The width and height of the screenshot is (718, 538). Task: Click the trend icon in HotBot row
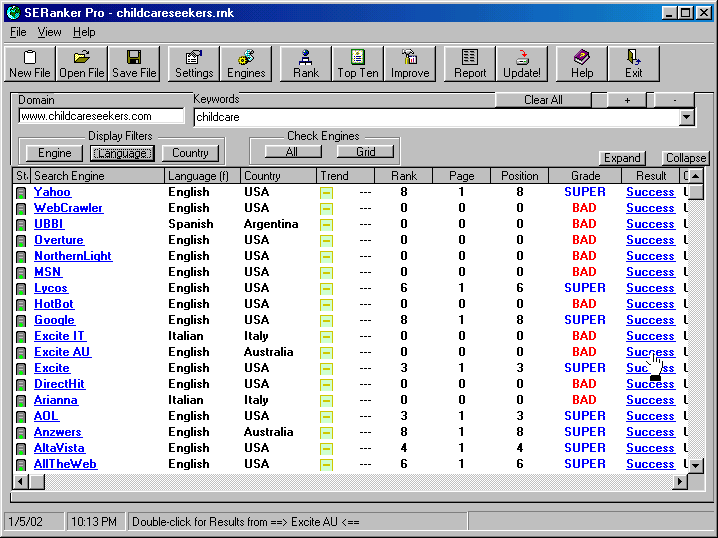pyautogui.click(x=326, y=305)
